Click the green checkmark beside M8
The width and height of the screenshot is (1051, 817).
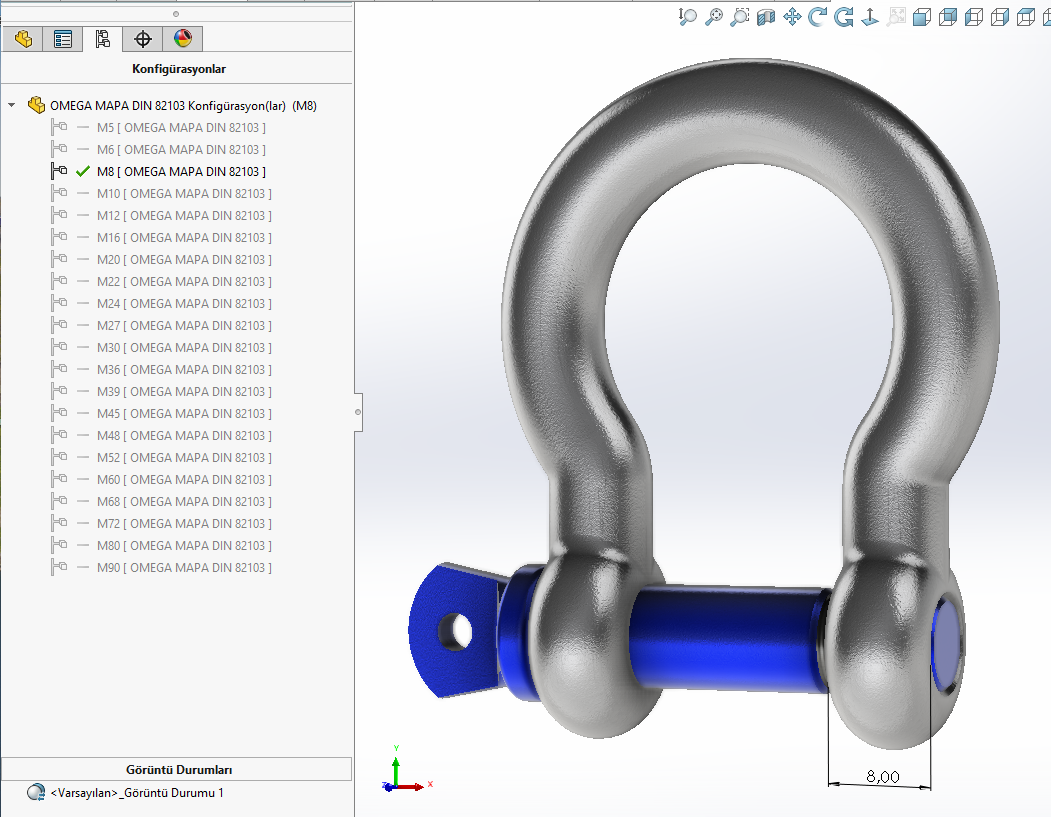click(x=82, y=172)
